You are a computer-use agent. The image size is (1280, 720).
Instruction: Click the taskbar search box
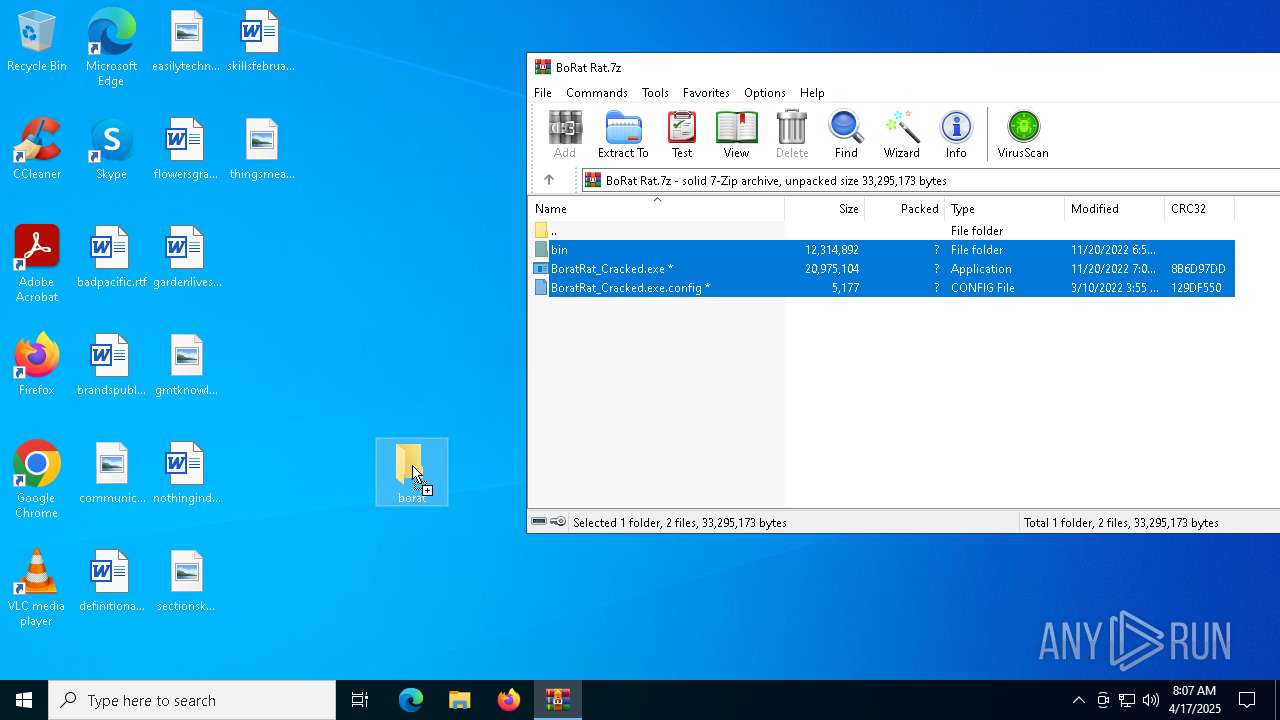click(192, 700)
